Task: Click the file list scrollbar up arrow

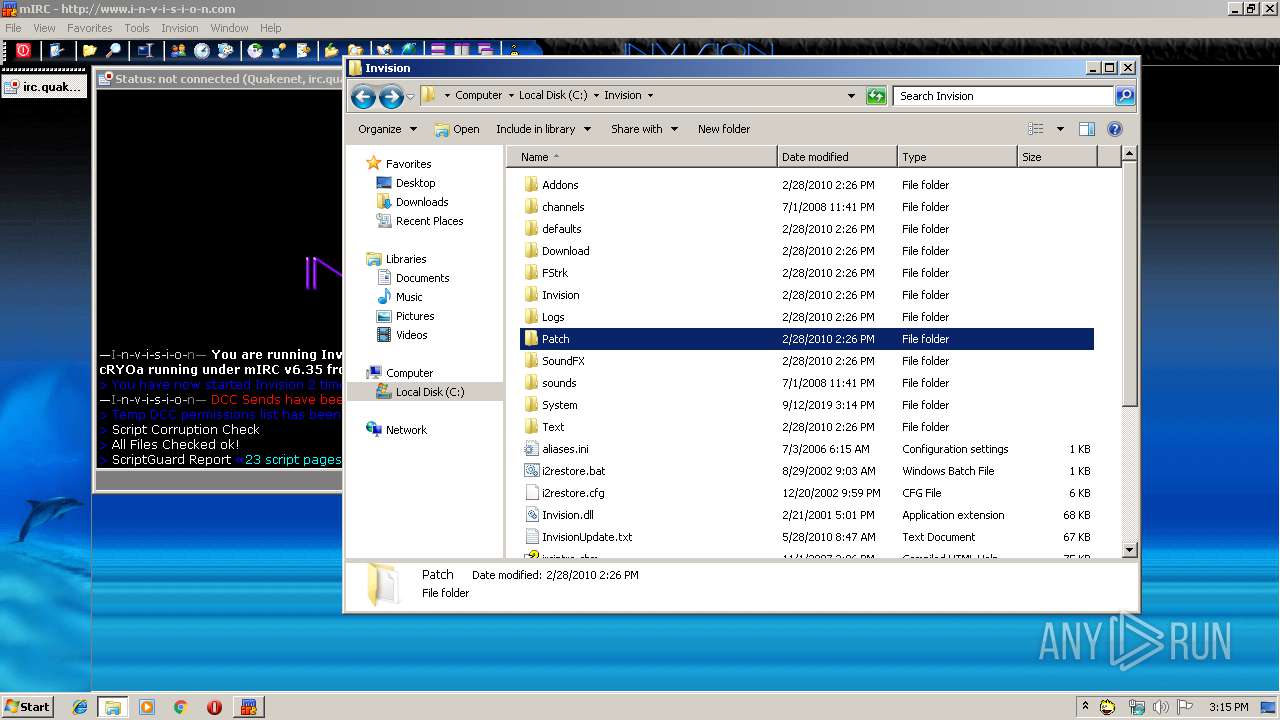Action: (1129, 154)
